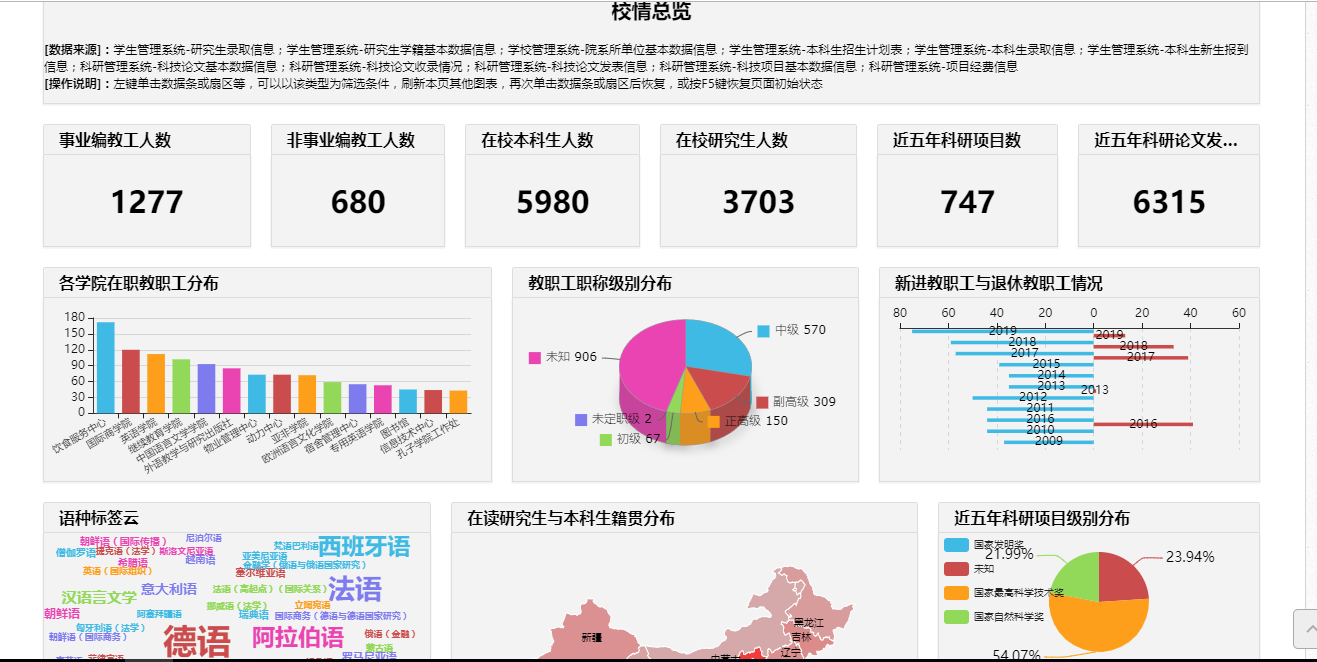Image resolution: width=1317 pixels, height=662 pixels.
Task: Click the red 副高级 legend square
Action: pyautogui.click(x=761, y=402)
